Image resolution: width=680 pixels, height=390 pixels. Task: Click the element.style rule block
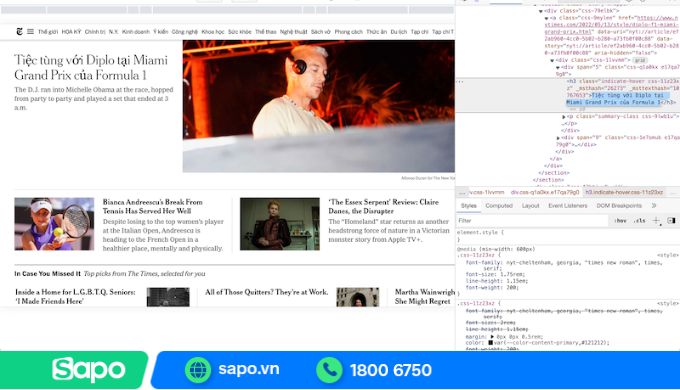click(568, 236)
